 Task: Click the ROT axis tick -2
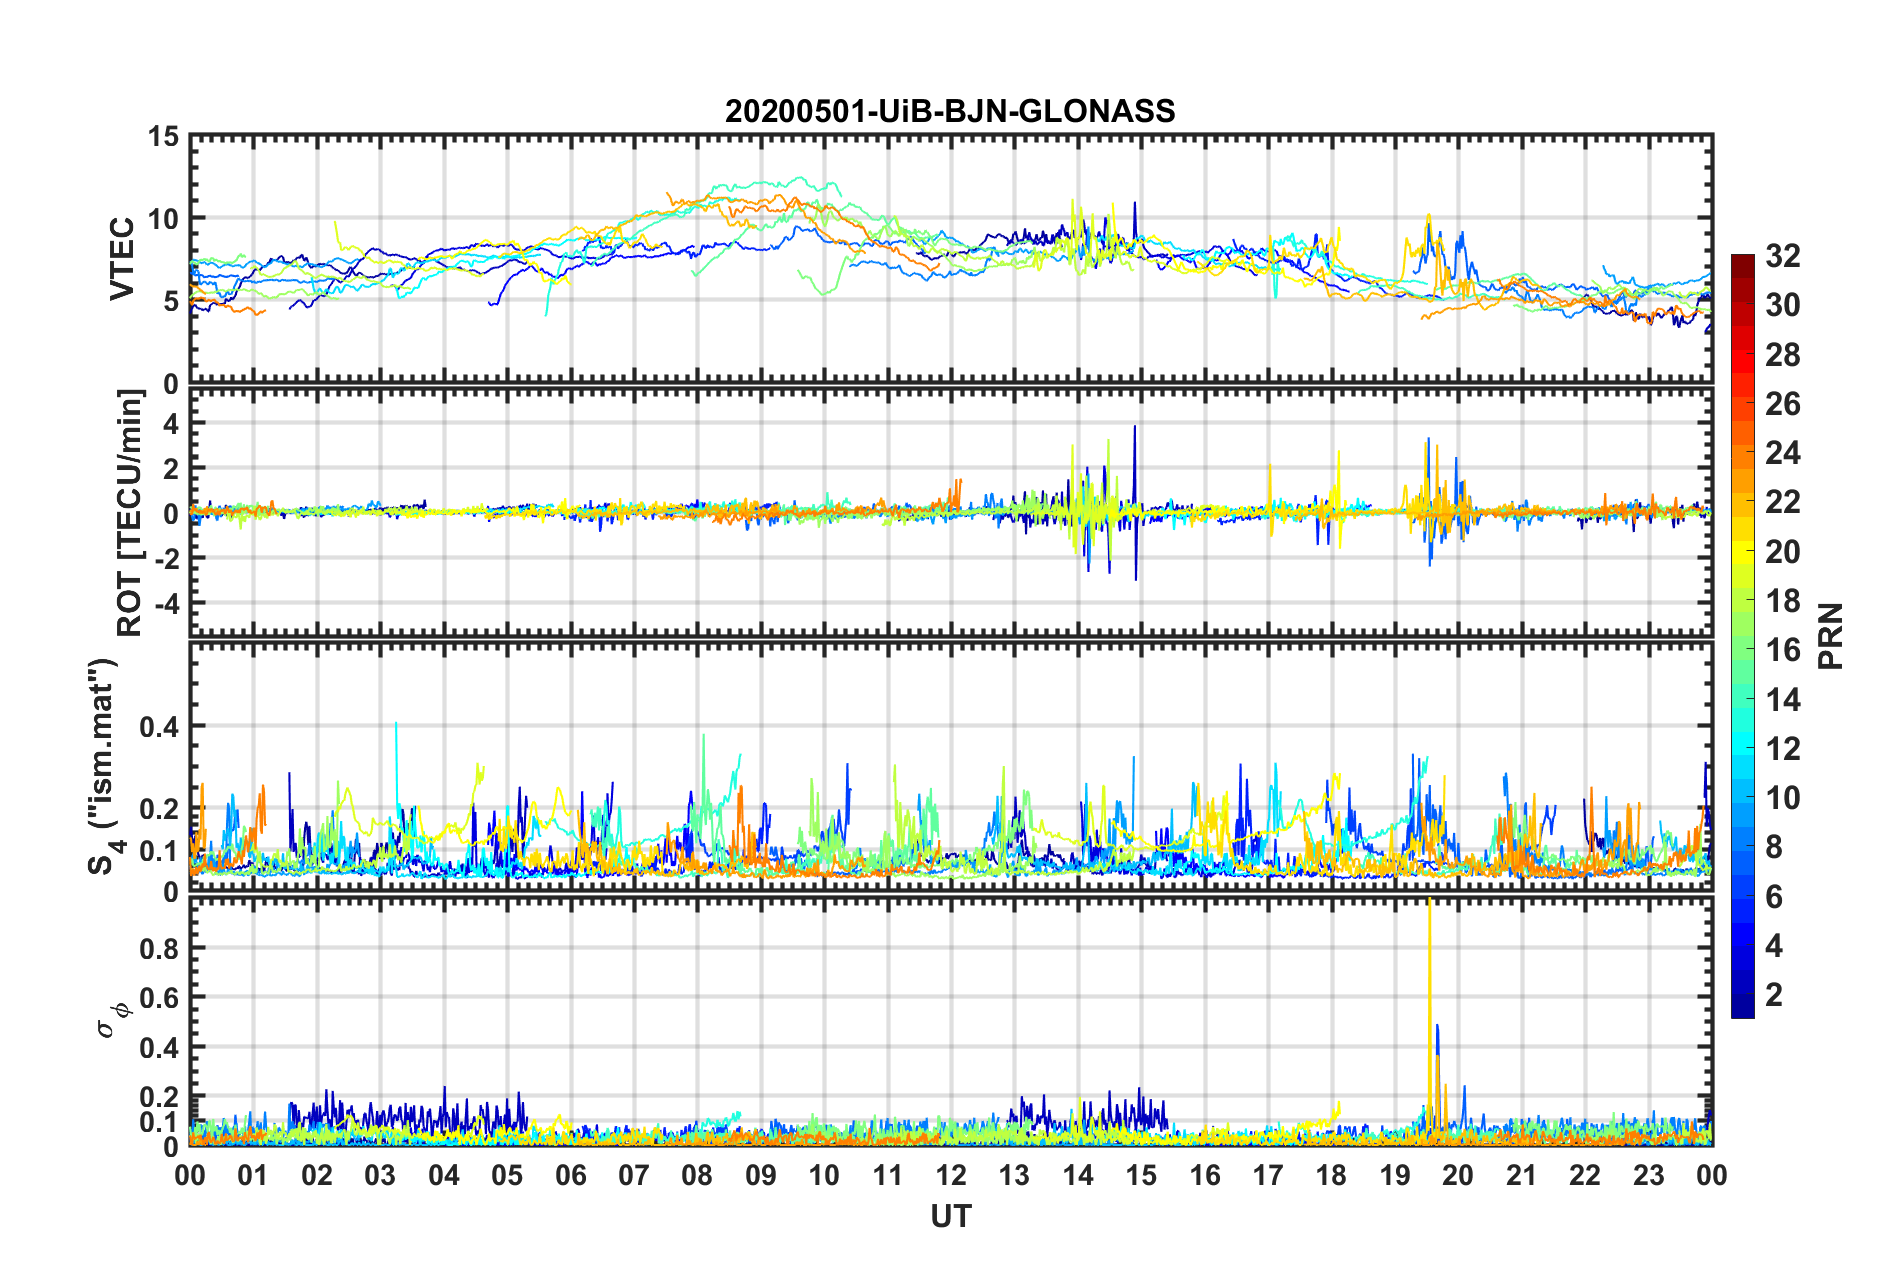click(166, 558)
